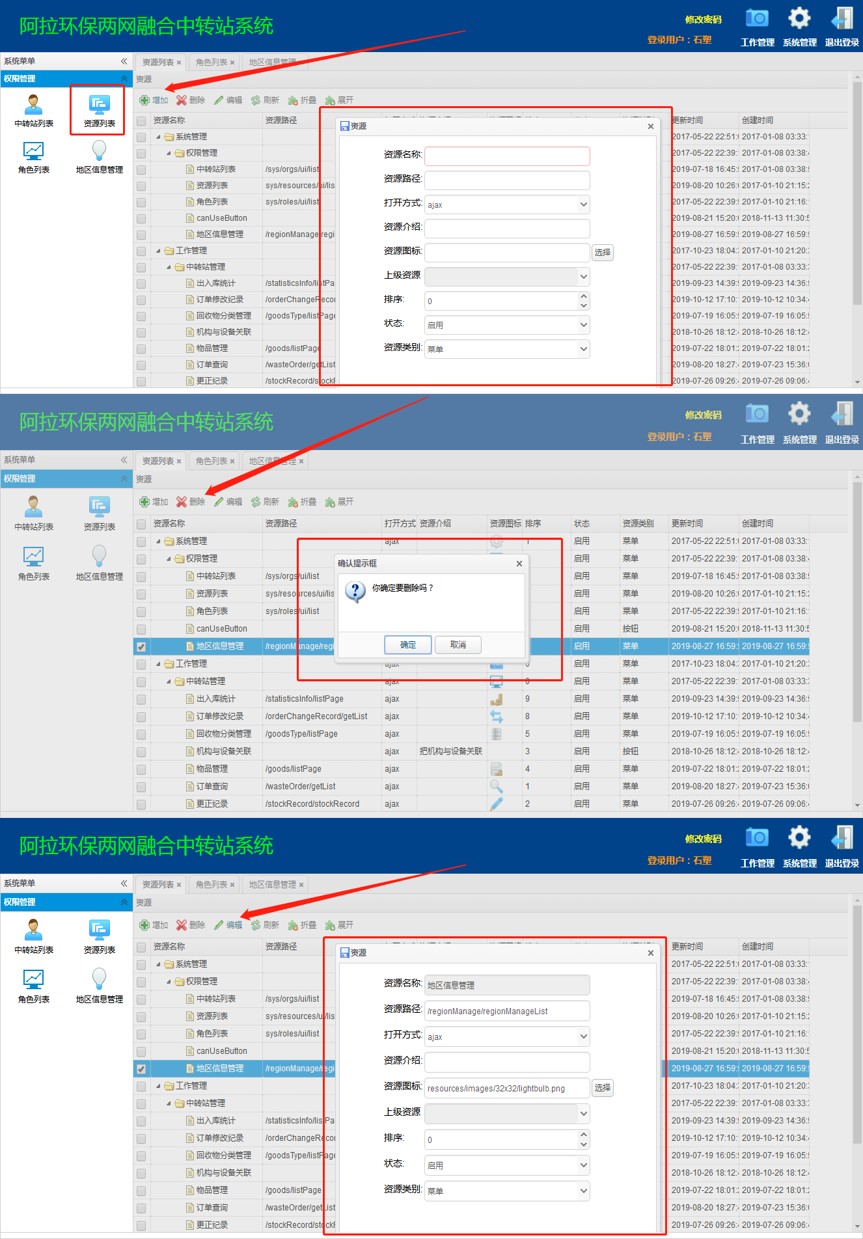Click 增加 toolbar button in middle screenshot

tap(153, 502)
